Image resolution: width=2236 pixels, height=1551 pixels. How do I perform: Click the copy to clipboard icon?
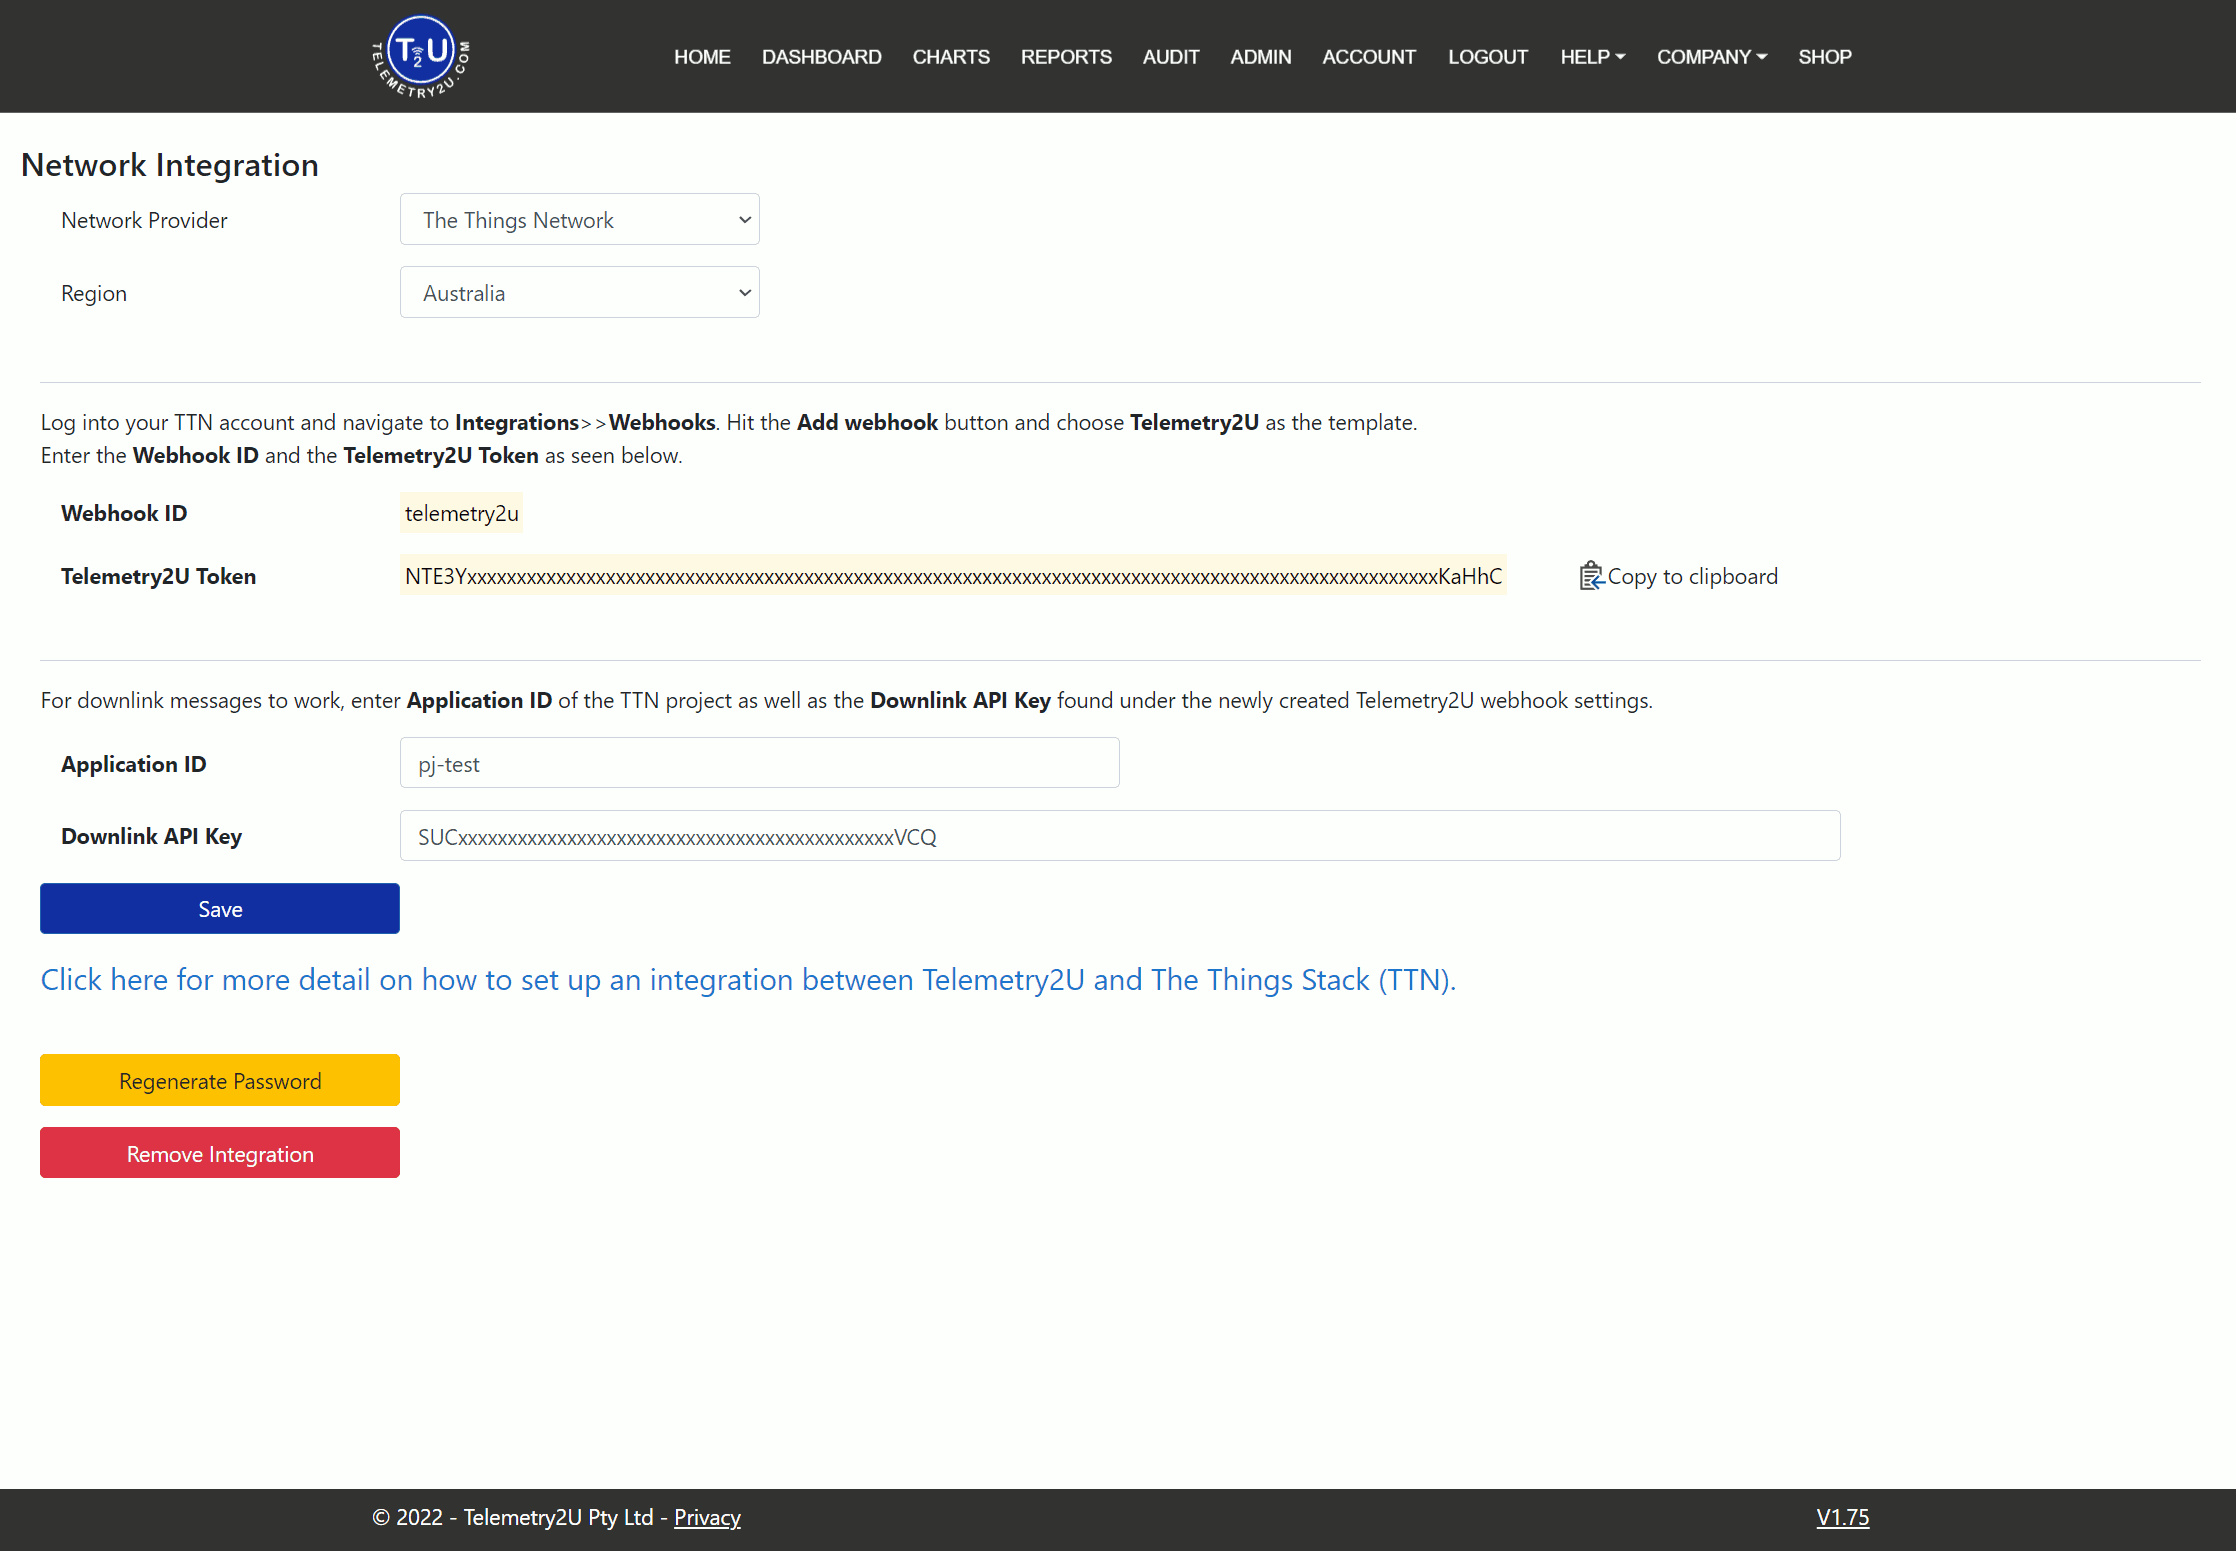(x=1591, y=576)
